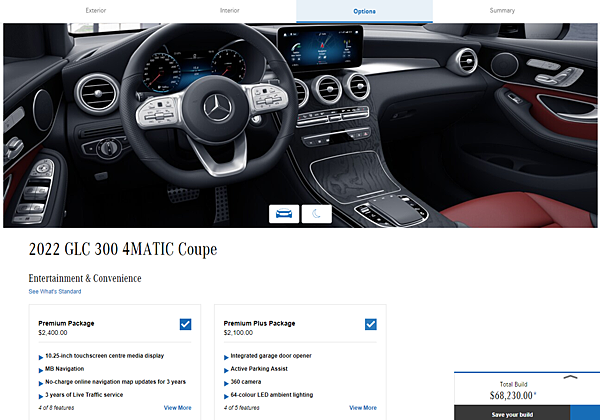
Task: Switch to day view car icon
Action: pyautogui.click(x=284, y=214)
